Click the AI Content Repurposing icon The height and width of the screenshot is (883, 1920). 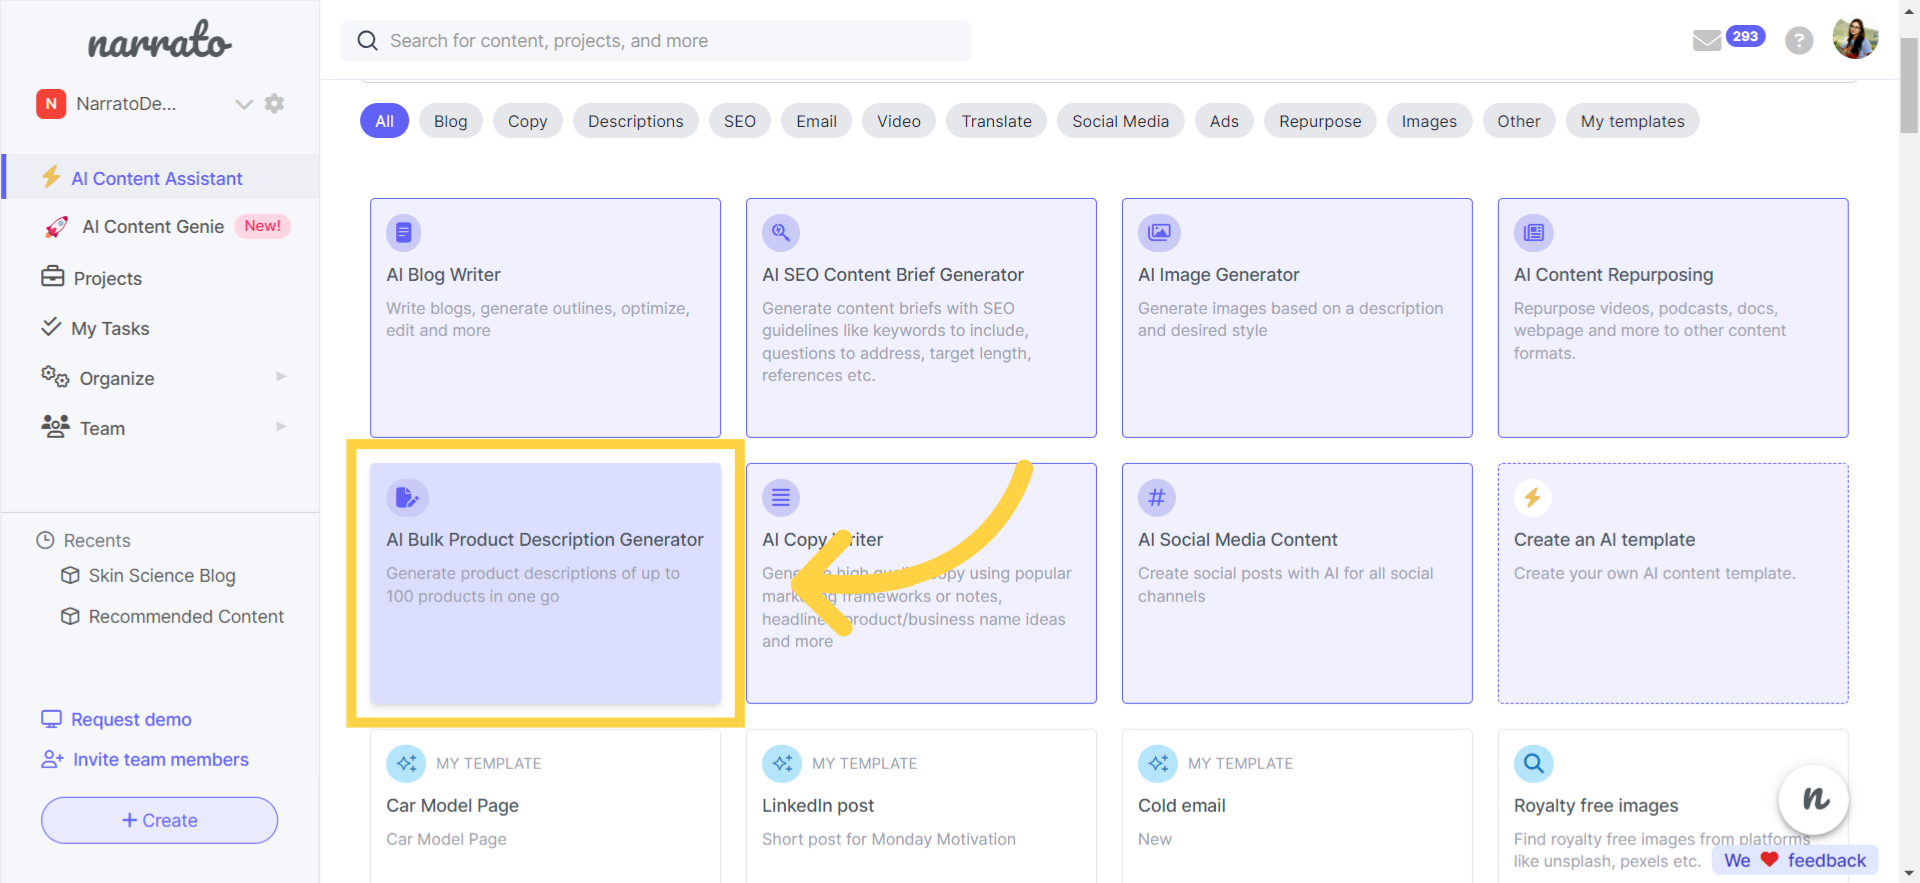click(x=1533, y=233)
